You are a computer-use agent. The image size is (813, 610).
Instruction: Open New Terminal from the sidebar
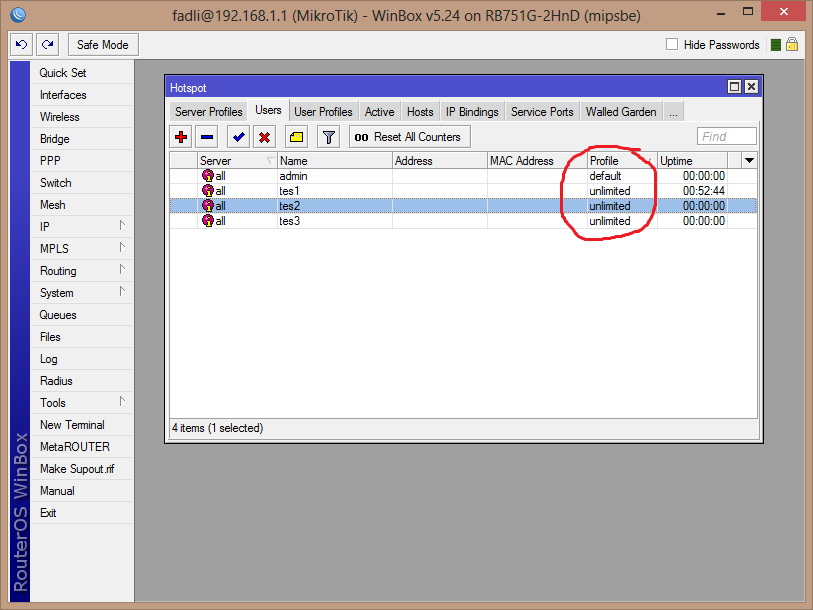coord(71,424)
